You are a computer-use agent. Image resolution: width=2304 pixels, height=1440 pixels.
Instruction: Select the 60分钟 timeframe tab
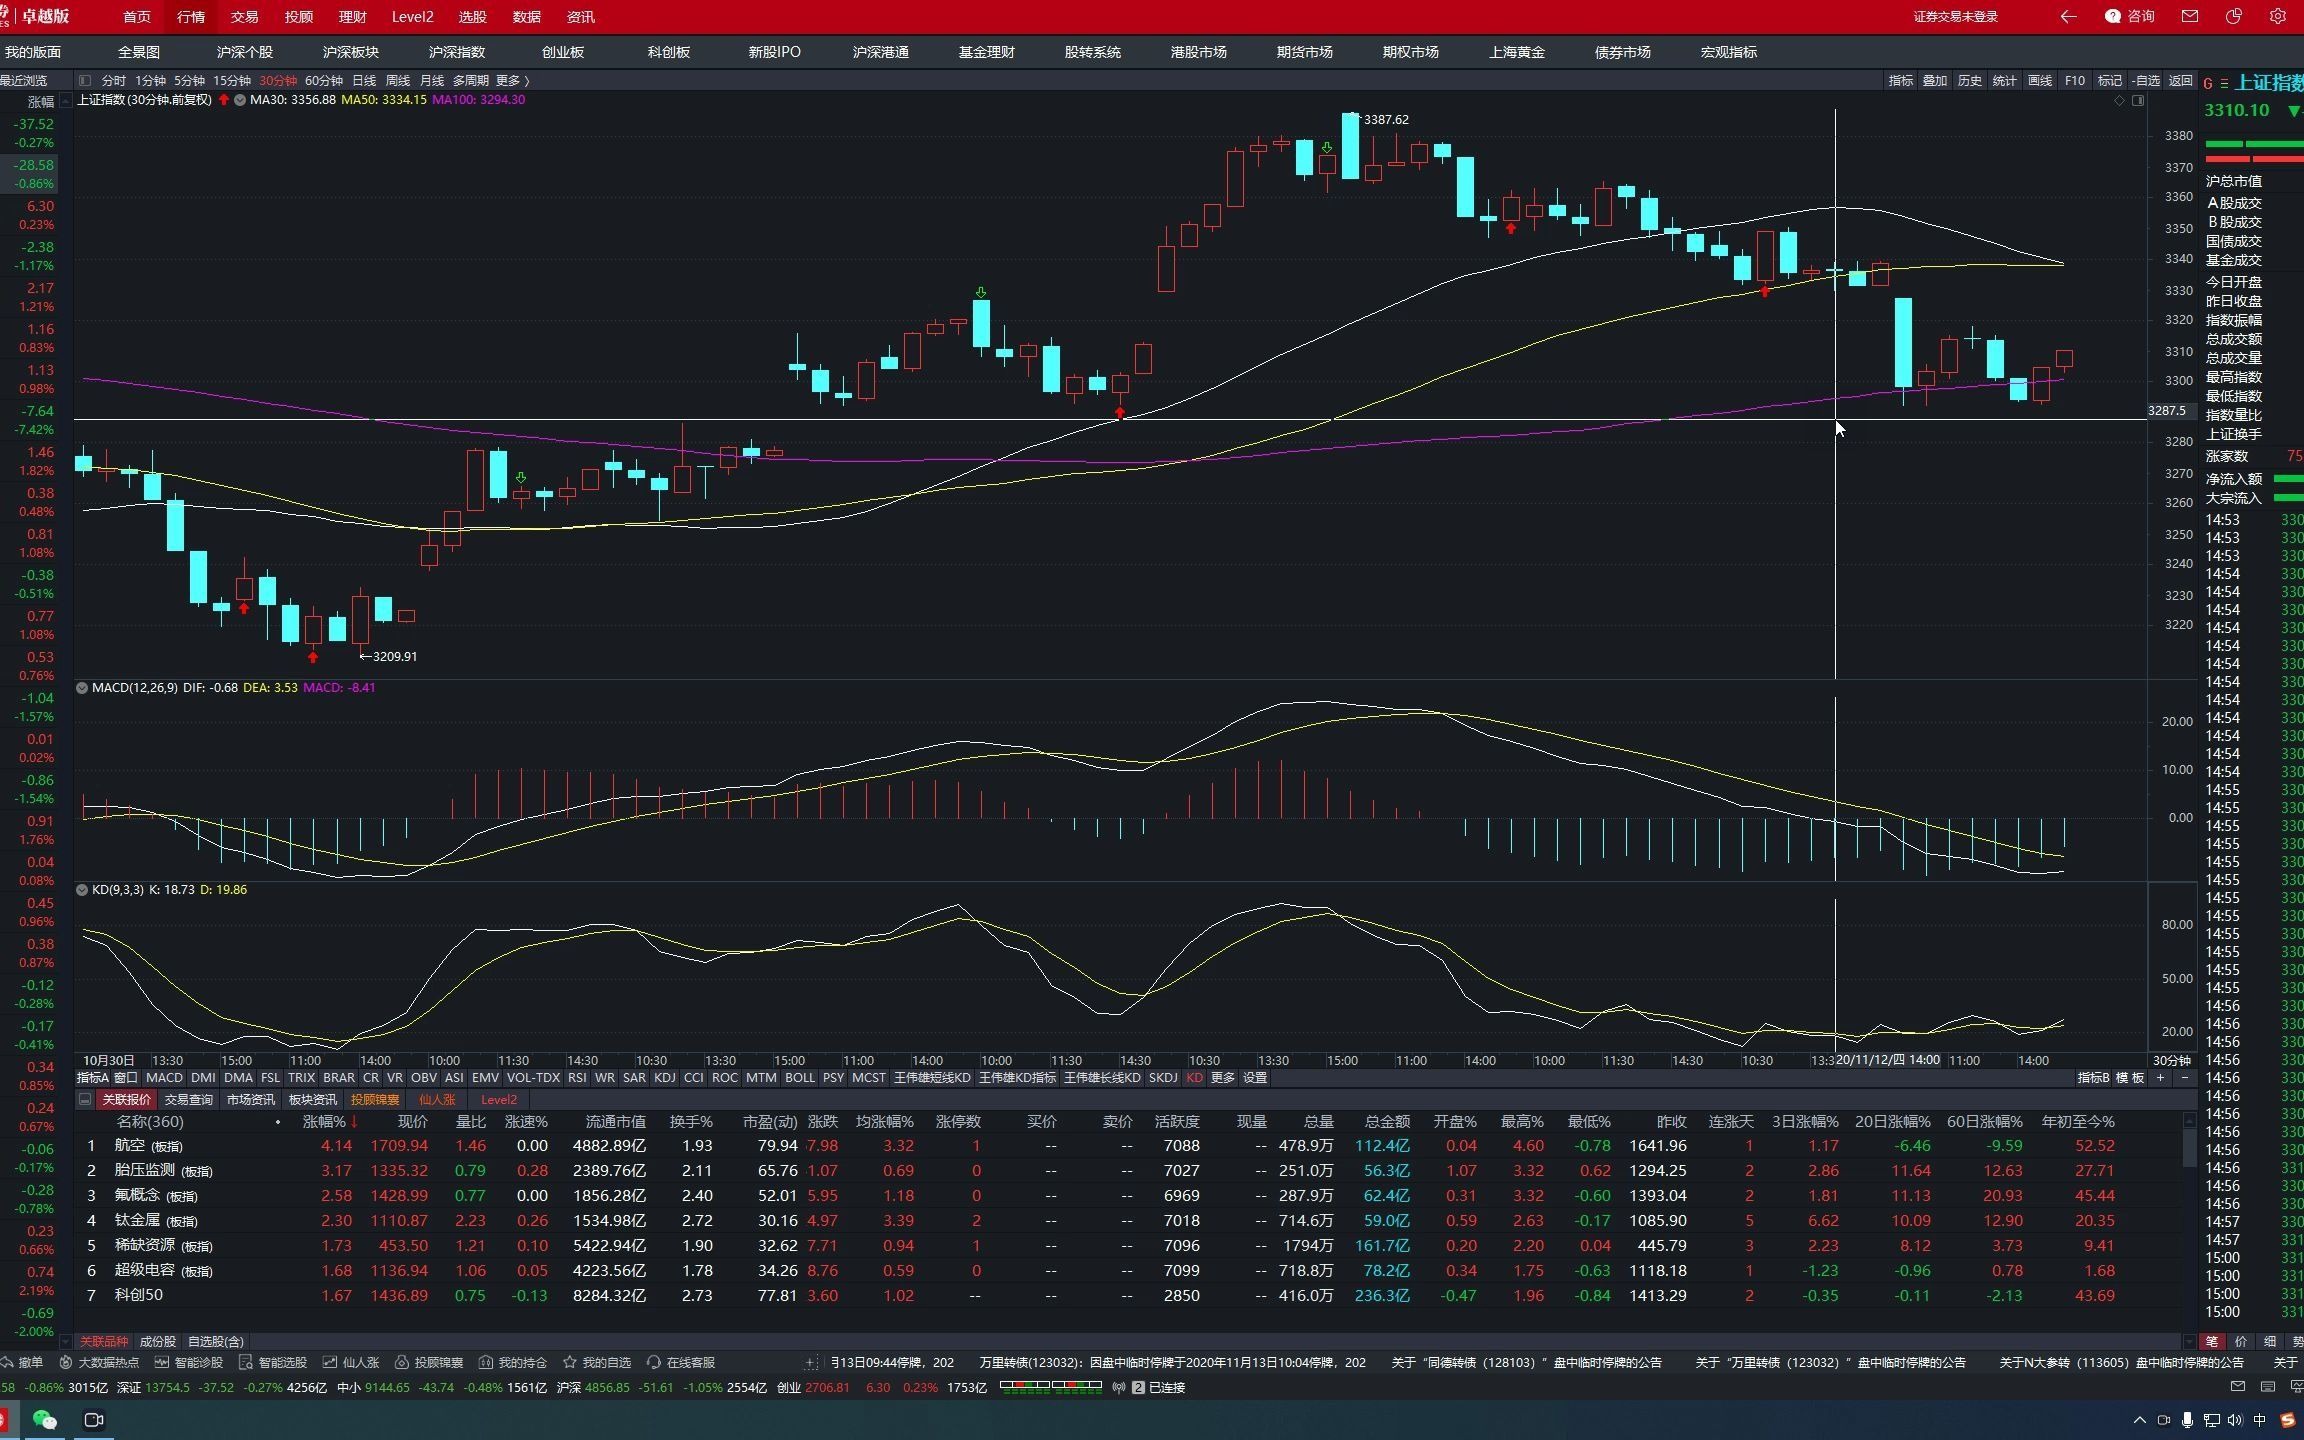[324, 80]
